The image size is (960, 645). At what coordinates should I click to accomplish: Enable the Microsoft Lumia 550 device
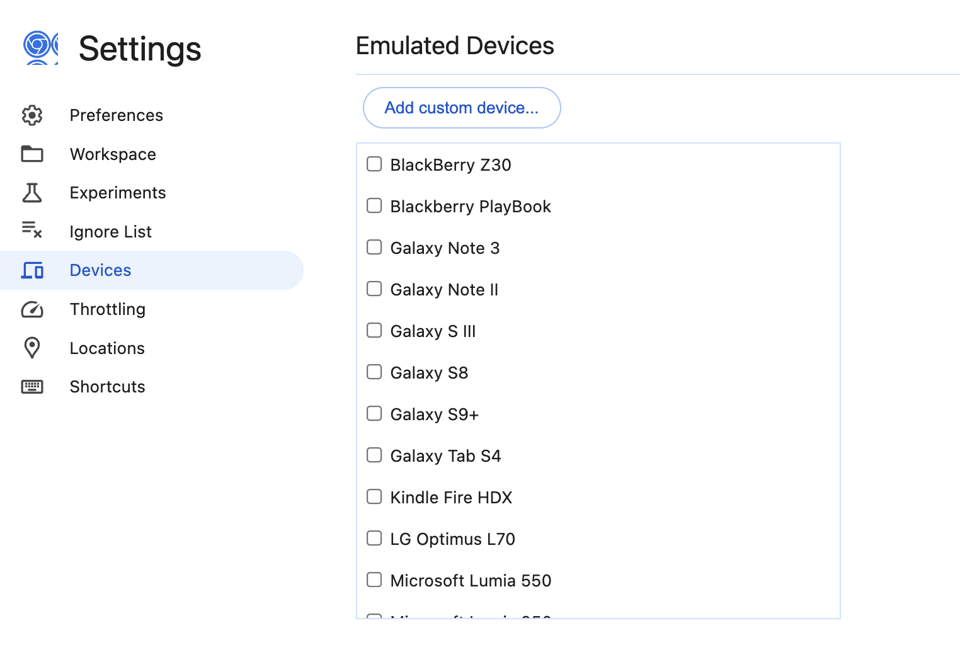click(x=374, y=579)
